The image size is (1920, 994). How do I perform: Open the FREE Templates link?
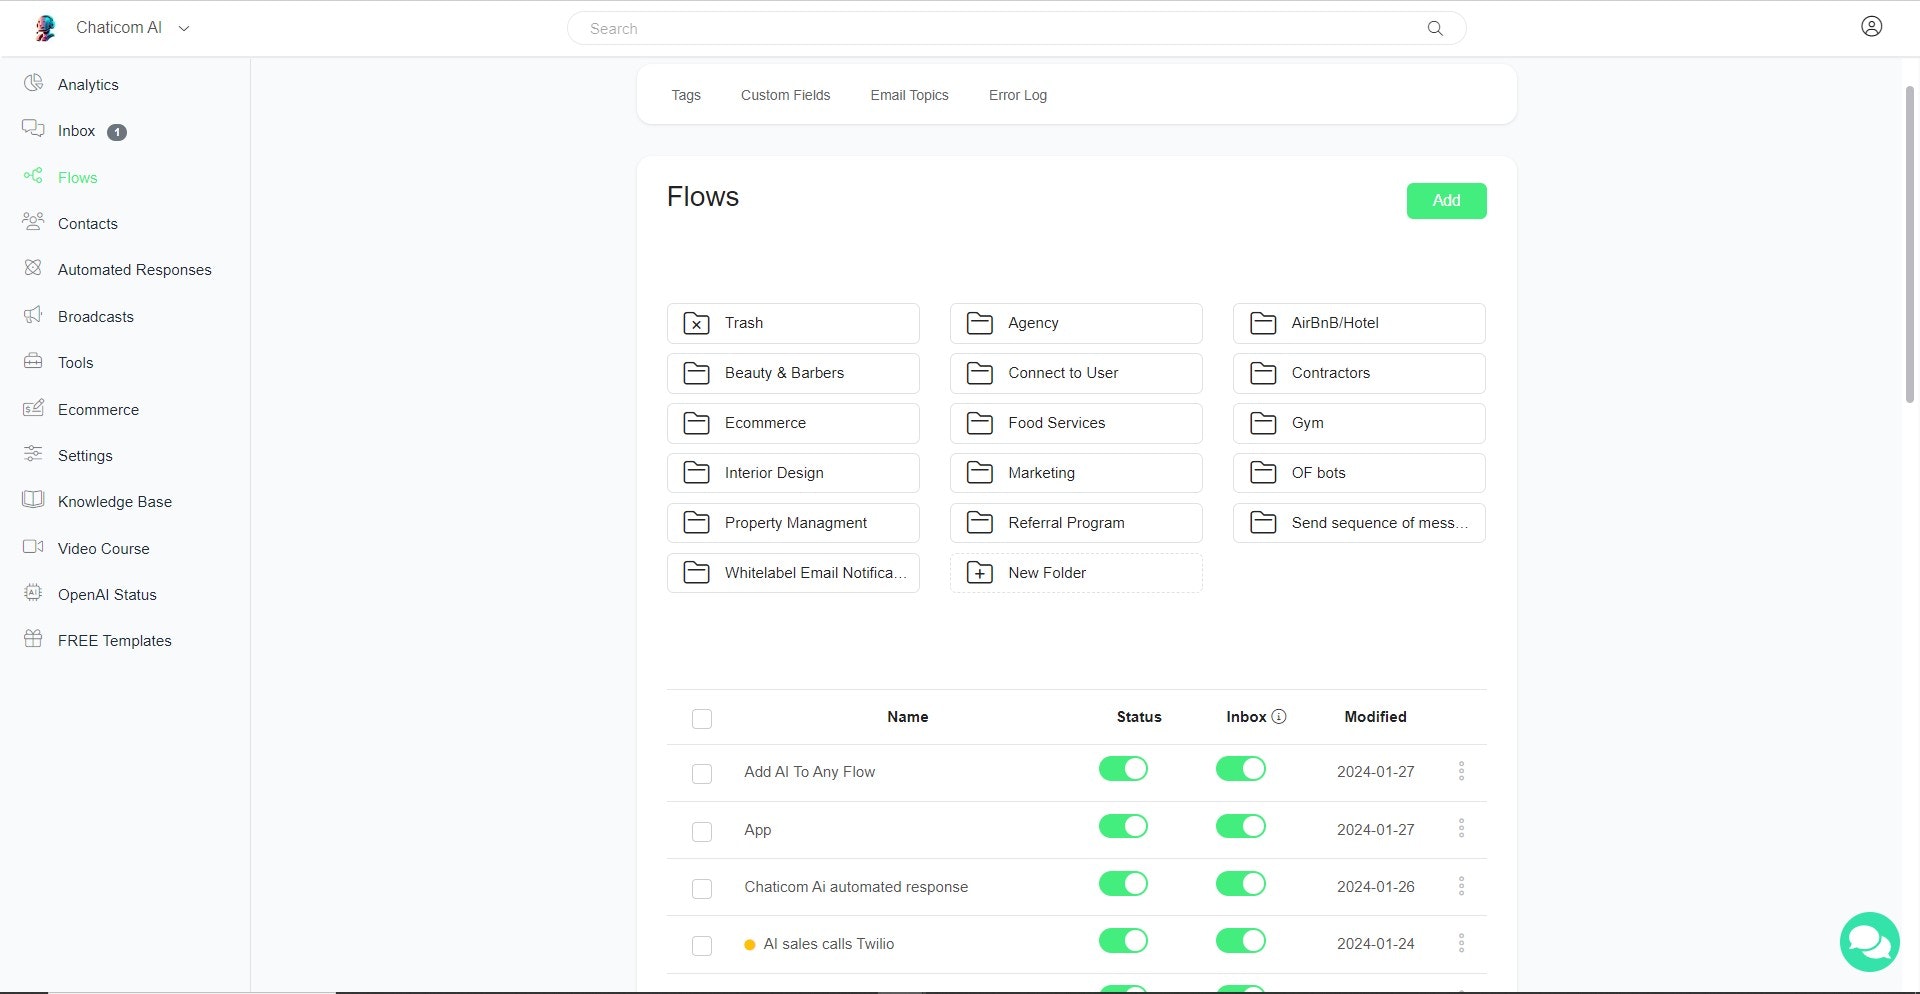tap(114, 641)
